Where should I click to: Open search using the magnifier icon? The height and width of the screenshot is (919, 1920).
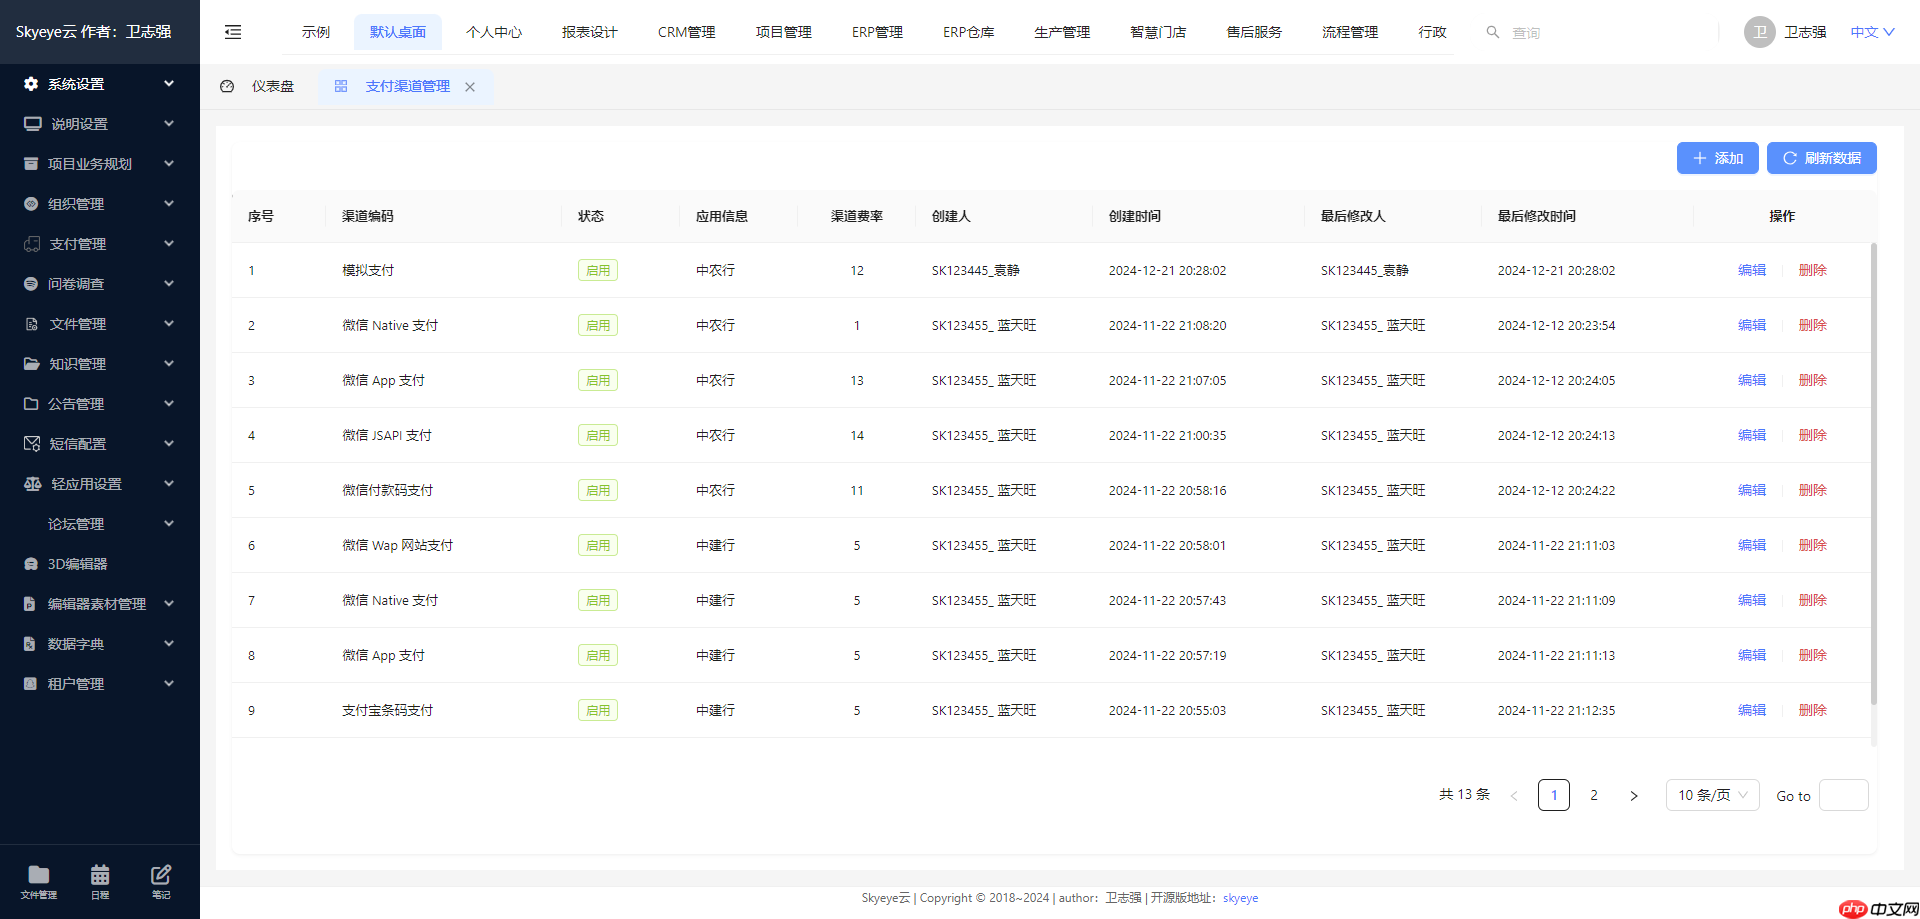pyautogui.click(x=1491, y=31)
